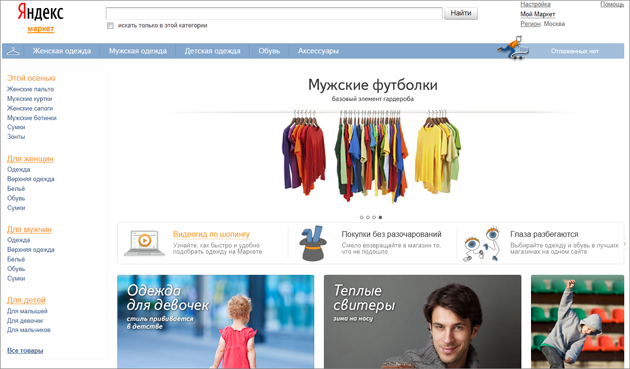The image size is (630, 369).
Task: Select the second carousel dot
Action: point(368,217)
